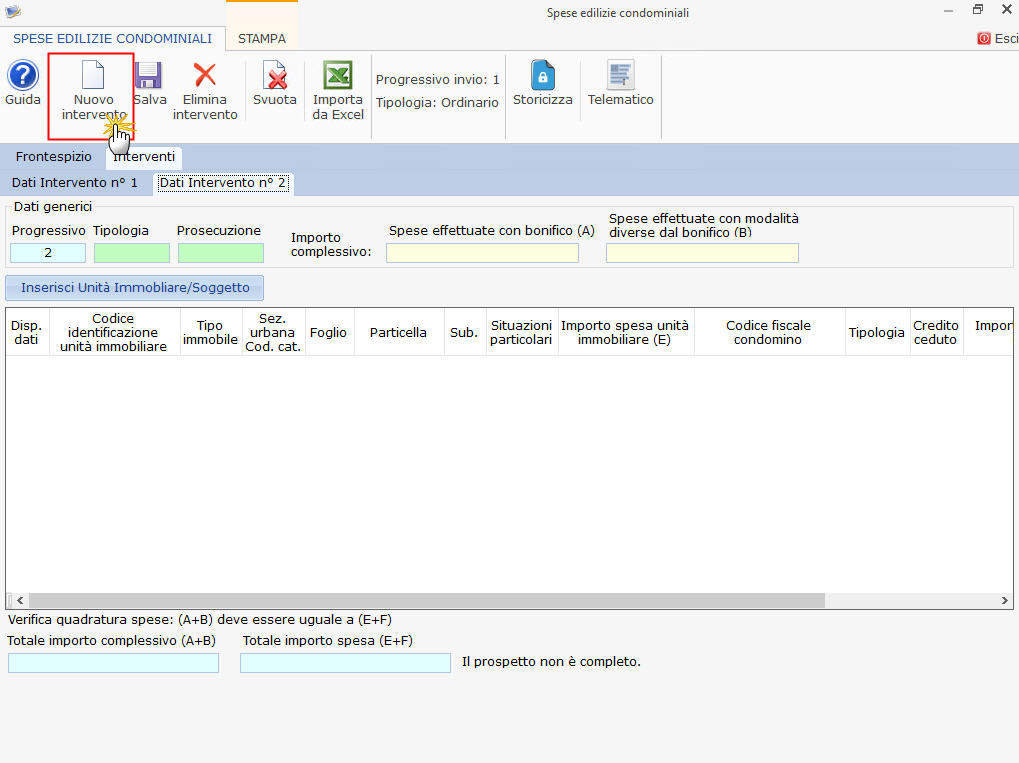Open Dati Intervento n° 1 tab
Viewport: 1019px width, 763px height.
coord(75,183)
